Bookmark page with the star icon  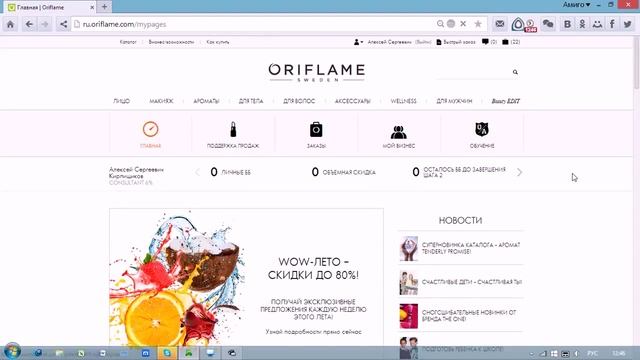pyautogui.click(x=478, y=24)
